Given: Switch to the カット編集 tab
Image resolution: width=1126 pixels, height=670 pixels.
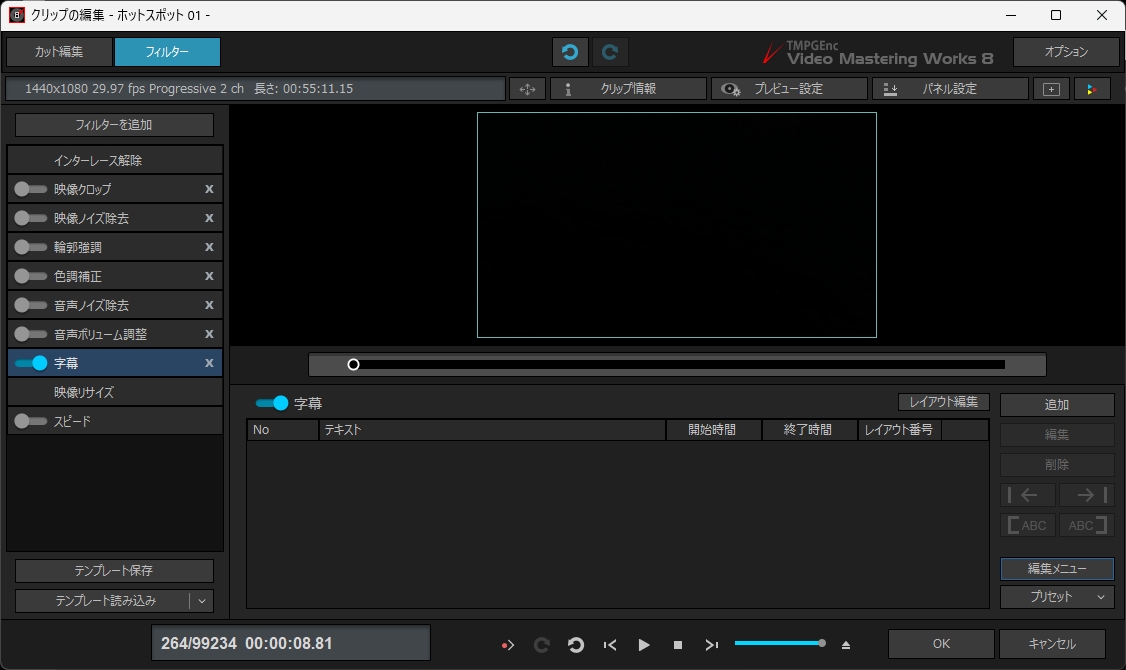Looking at the screenshot, I should point(59,52).
